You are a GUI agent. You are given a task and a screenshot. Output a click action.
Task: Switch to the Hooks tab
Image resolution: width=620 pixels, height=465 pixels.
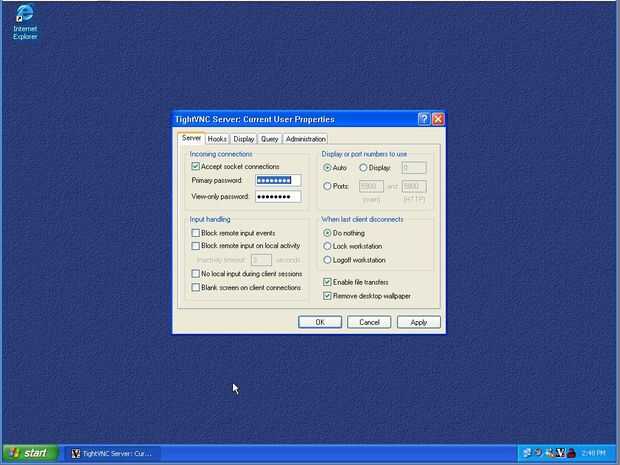tap(217, 139)
